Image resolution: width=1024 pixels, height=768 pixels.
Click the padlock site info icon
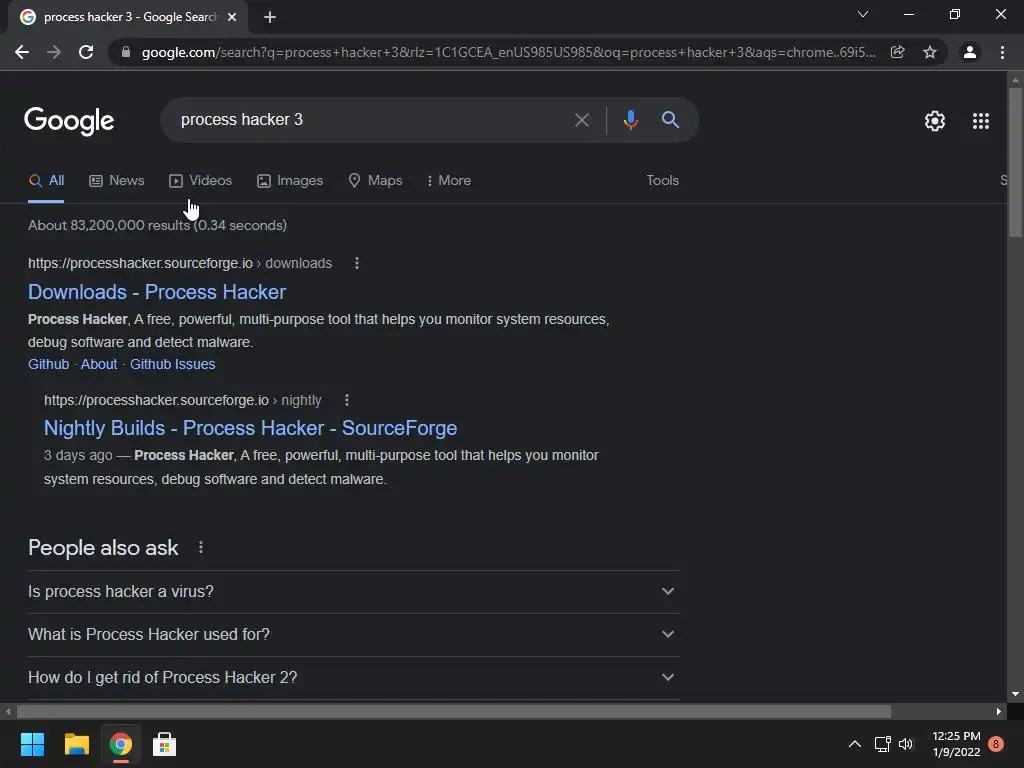click(126, 52)
